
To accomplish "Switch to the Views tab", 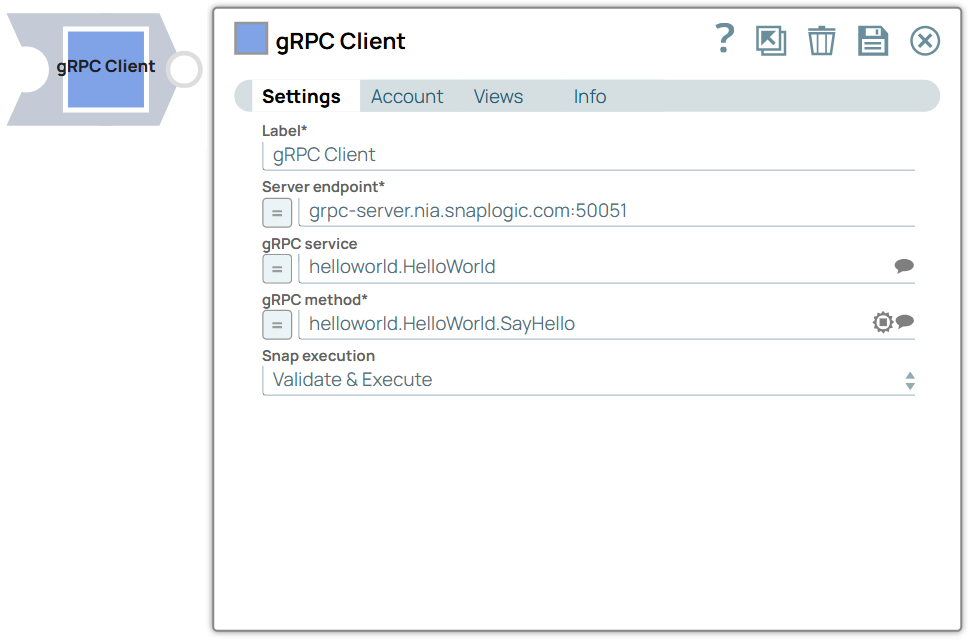I will click(498, 97).
